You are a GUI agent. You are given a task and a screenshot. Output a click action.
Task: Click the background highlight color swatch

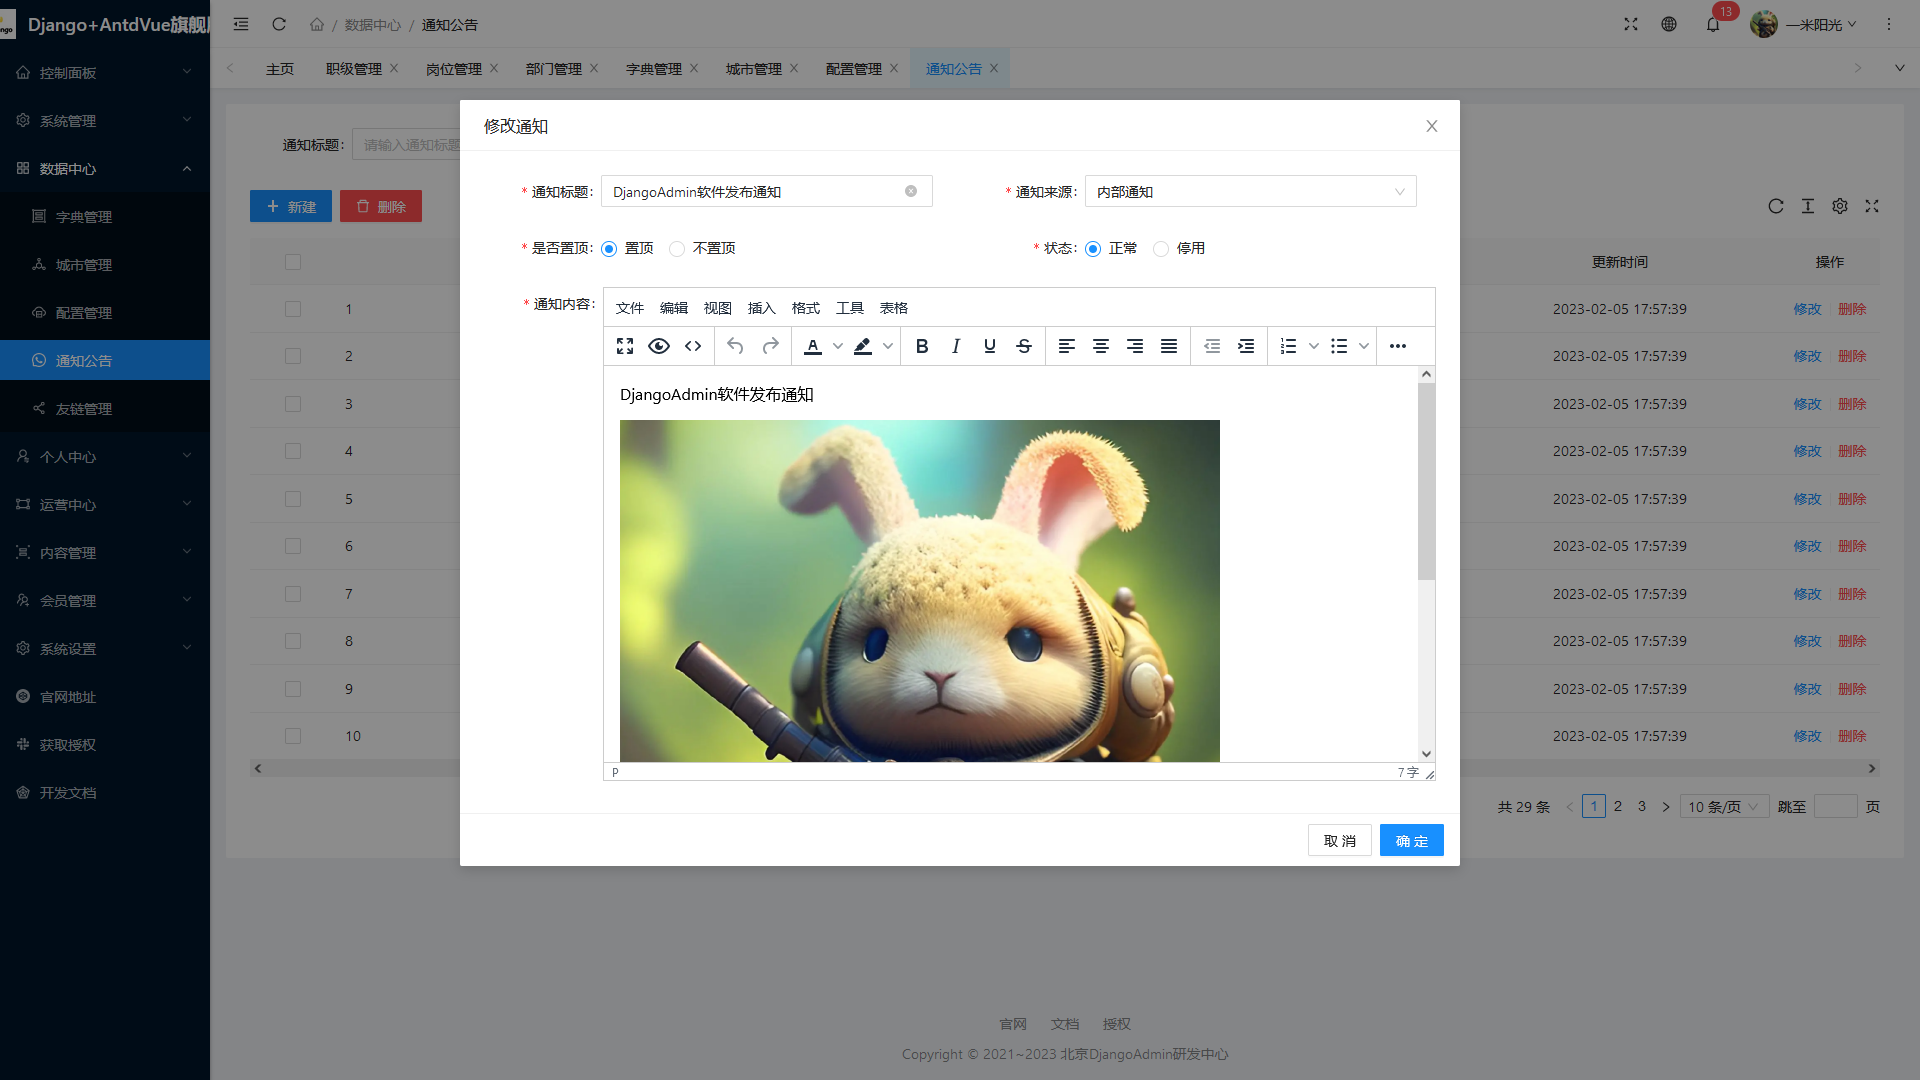[x=863, y=346]
